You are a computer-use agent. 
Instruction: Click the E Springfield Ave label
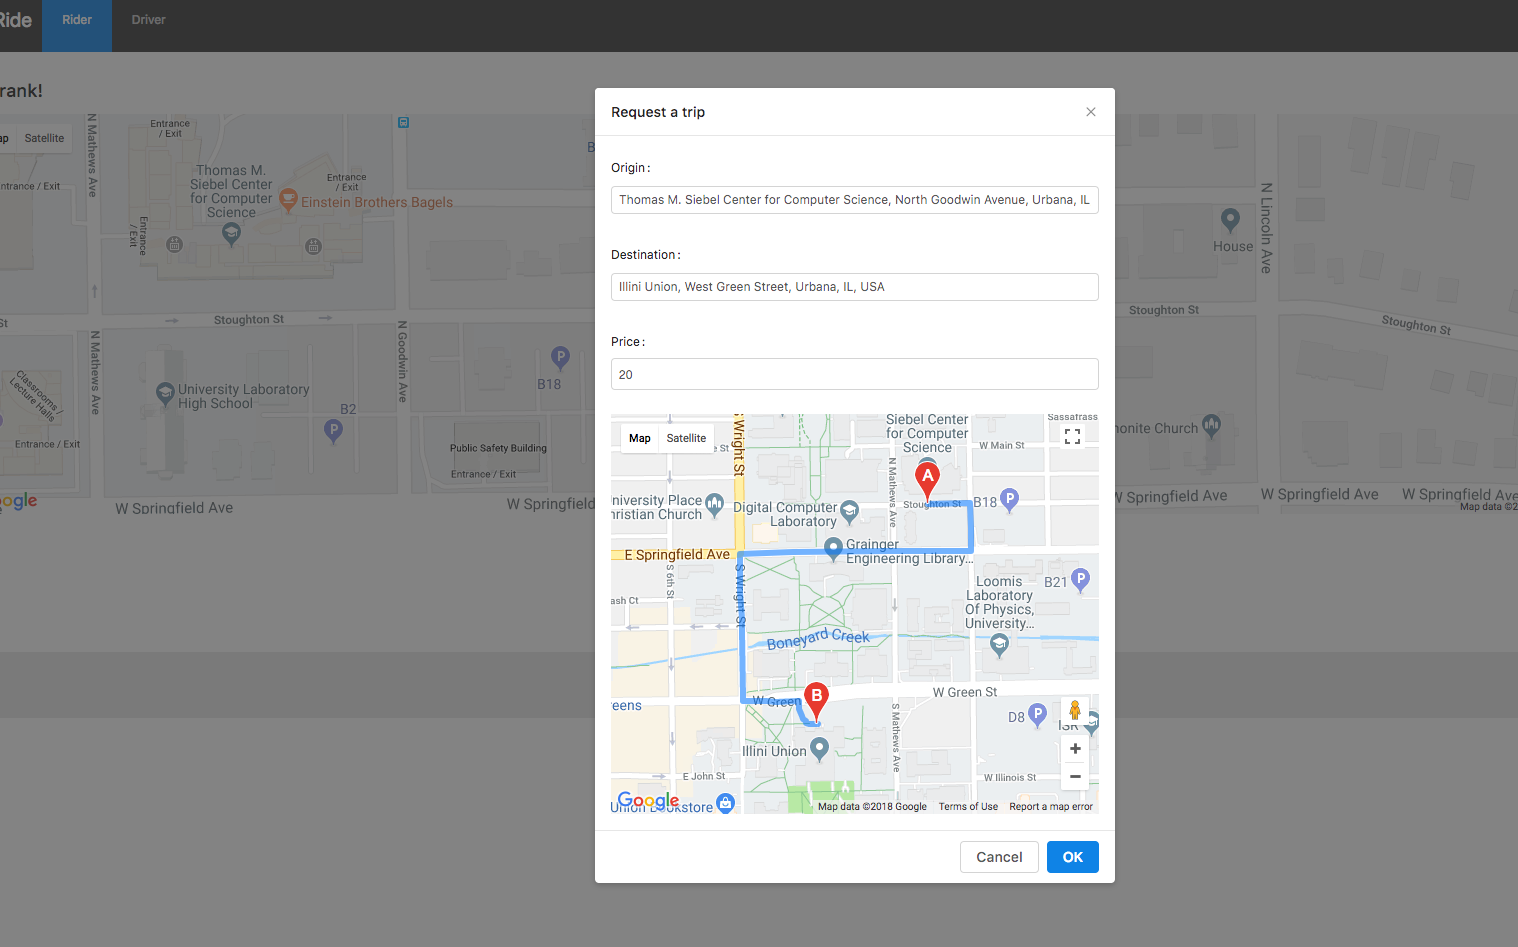pos(677,554)
